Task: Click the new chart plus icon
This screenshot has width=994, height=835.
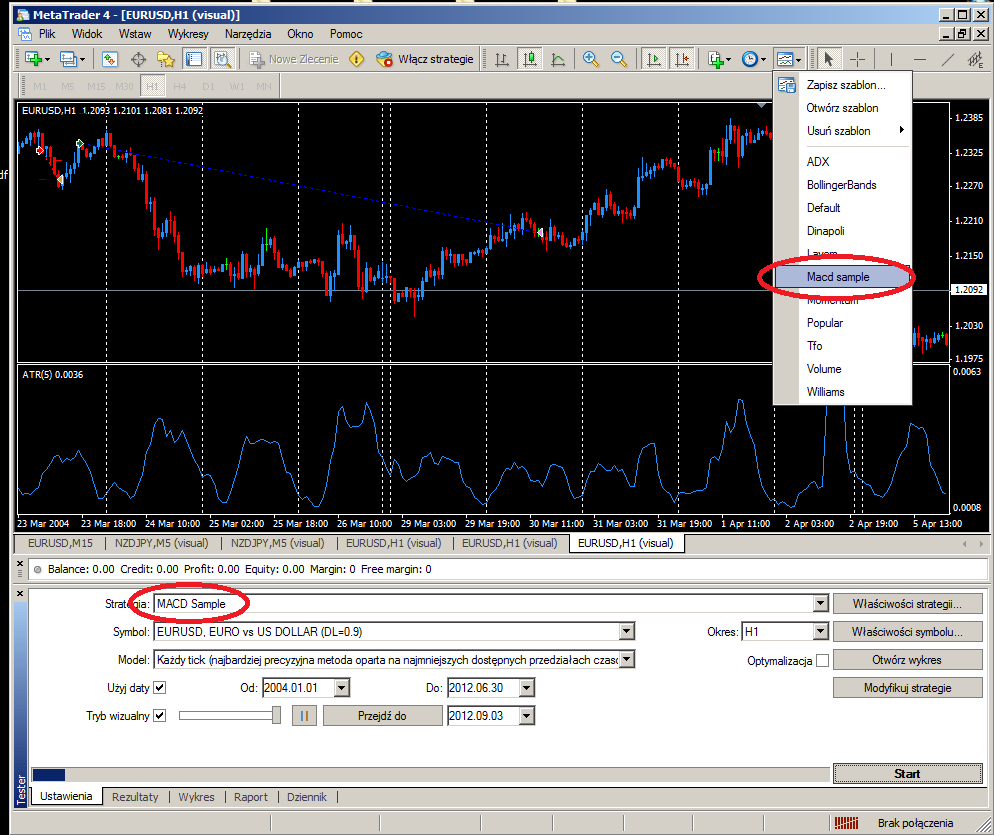Action: 33,59
